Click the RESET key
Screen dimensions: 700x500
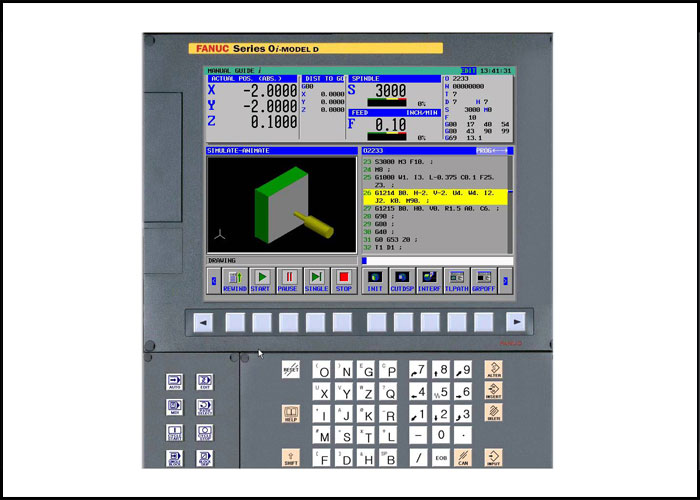click(x=291, y=370)
